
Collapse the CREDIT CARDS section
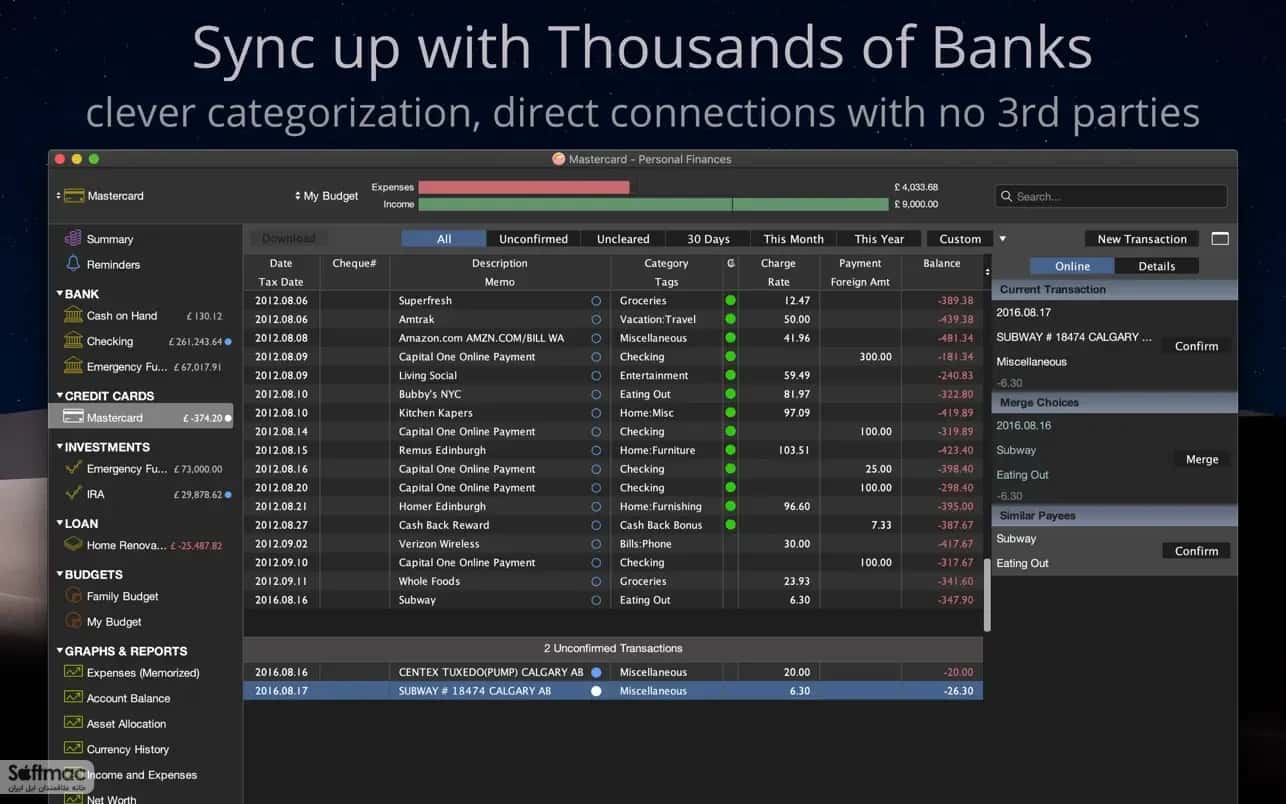59,396
